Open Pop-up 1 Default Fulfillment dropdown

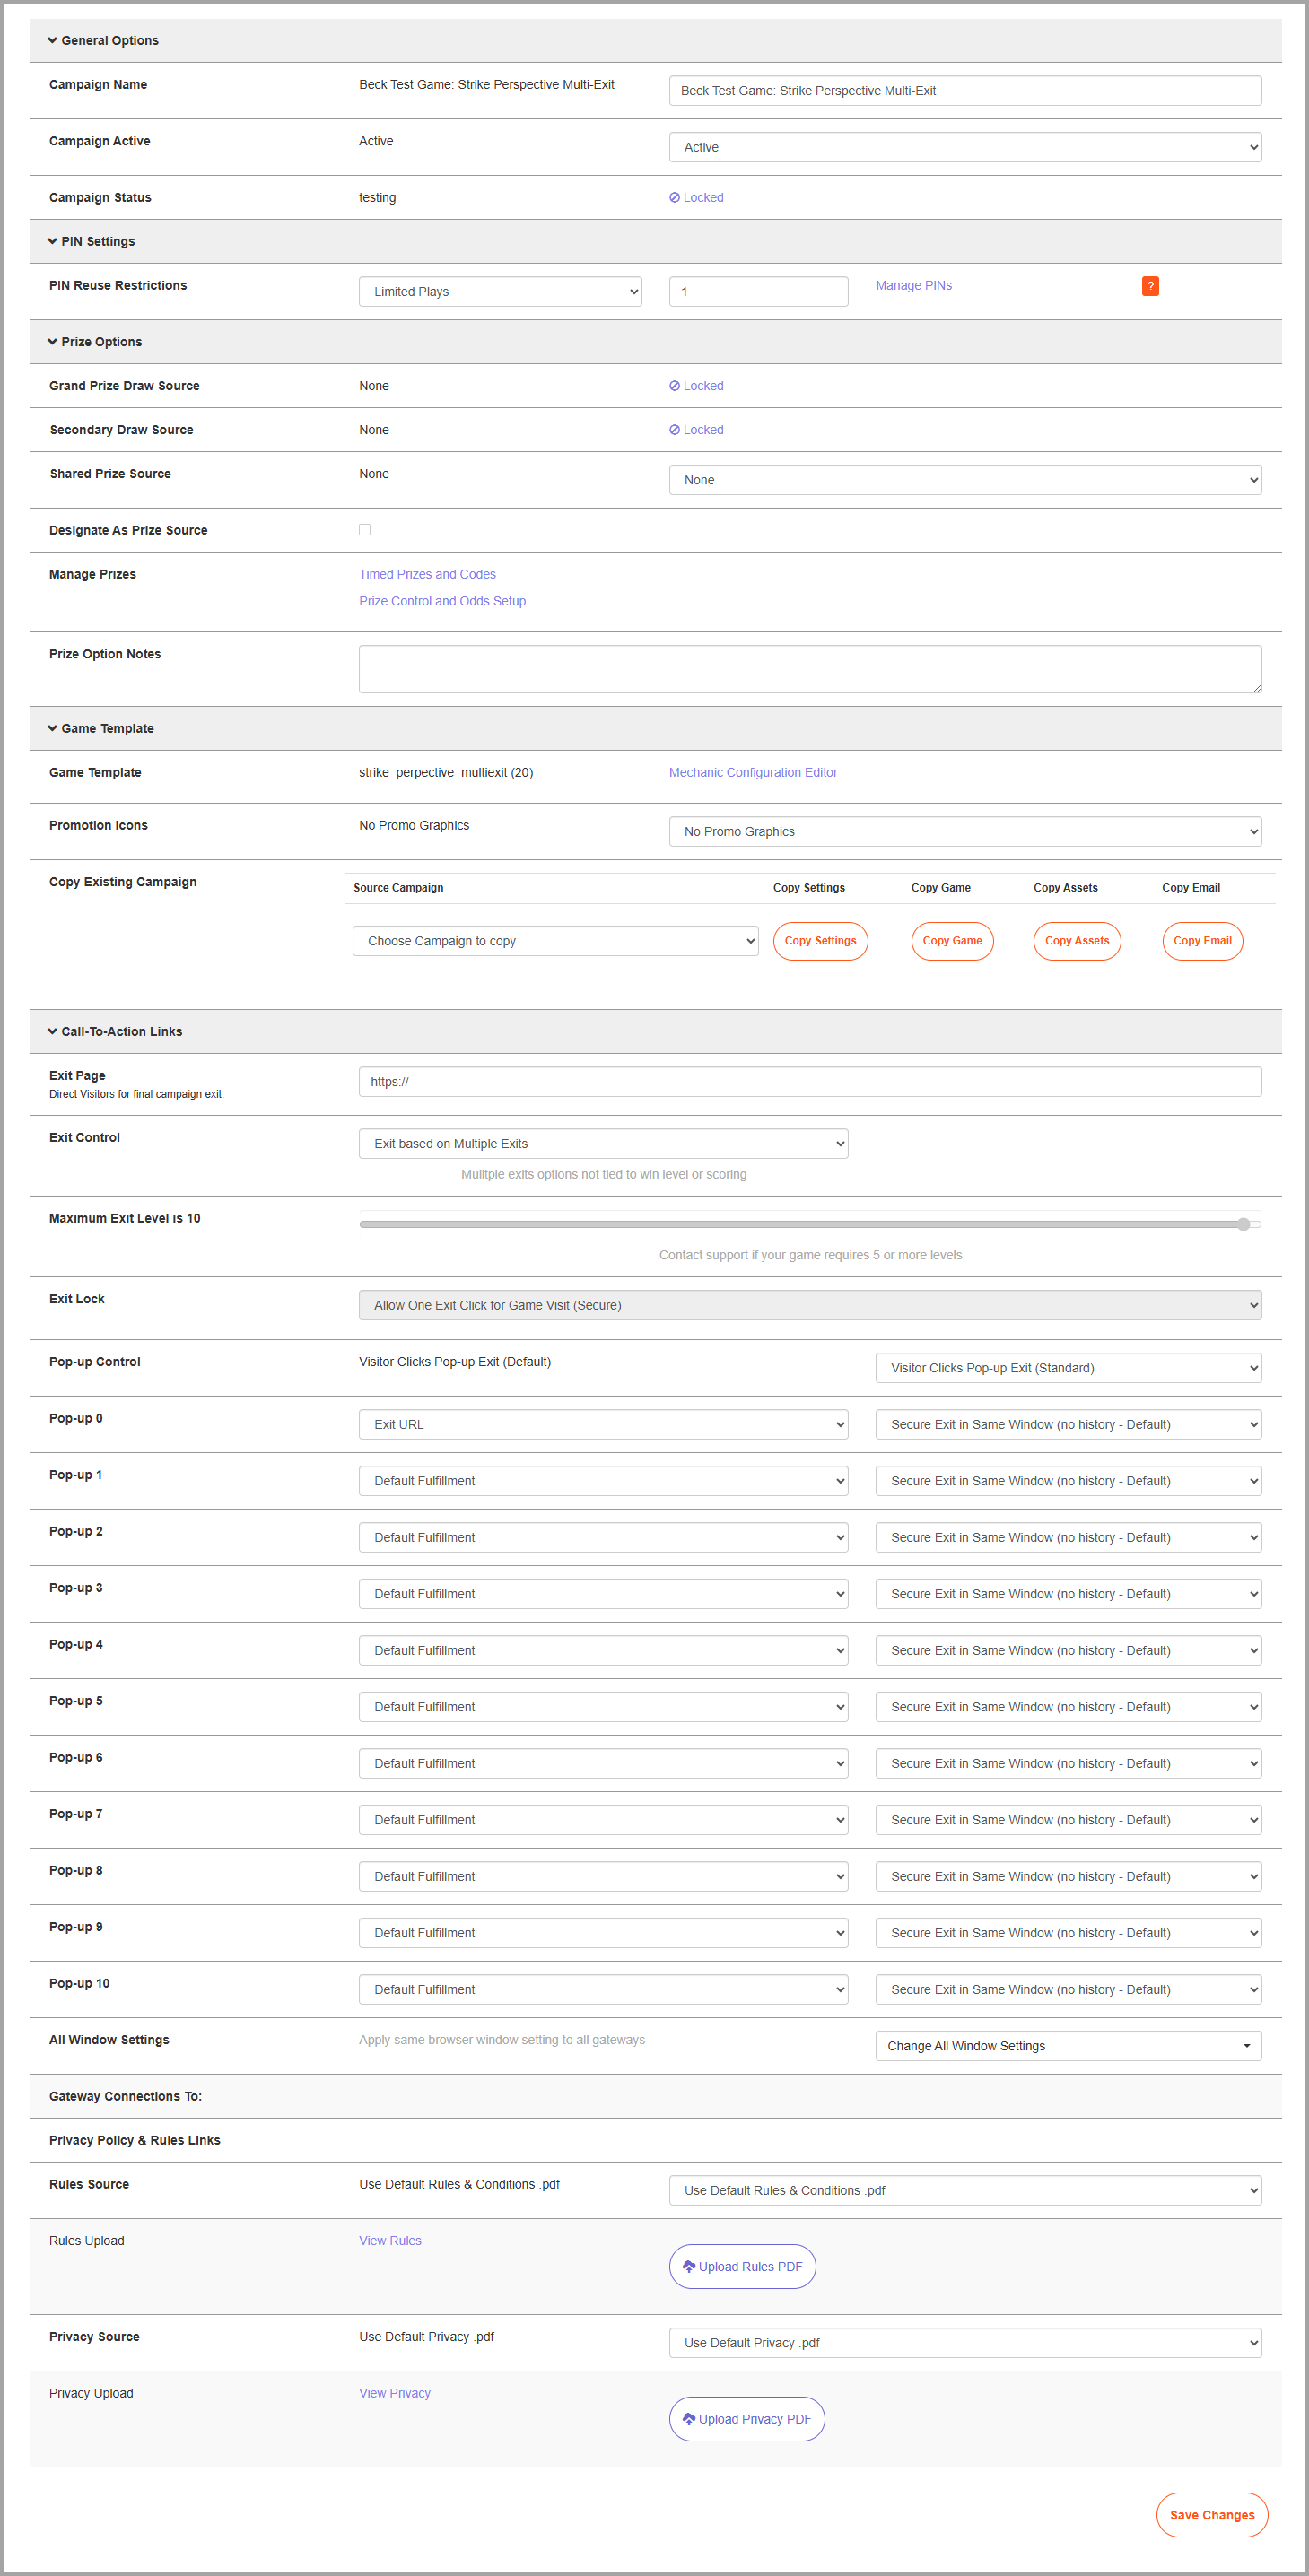(x=603, y=1481)
